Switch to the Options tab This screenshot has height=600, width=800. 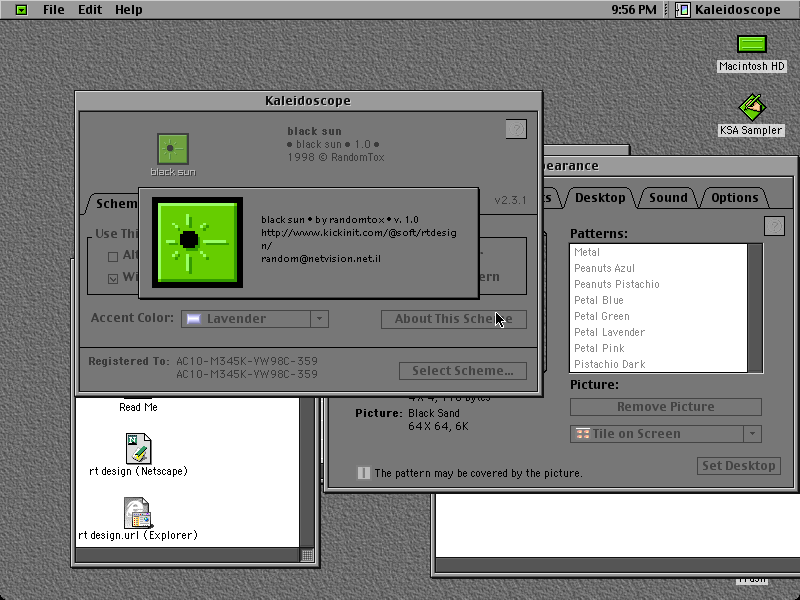pos(735,198)
